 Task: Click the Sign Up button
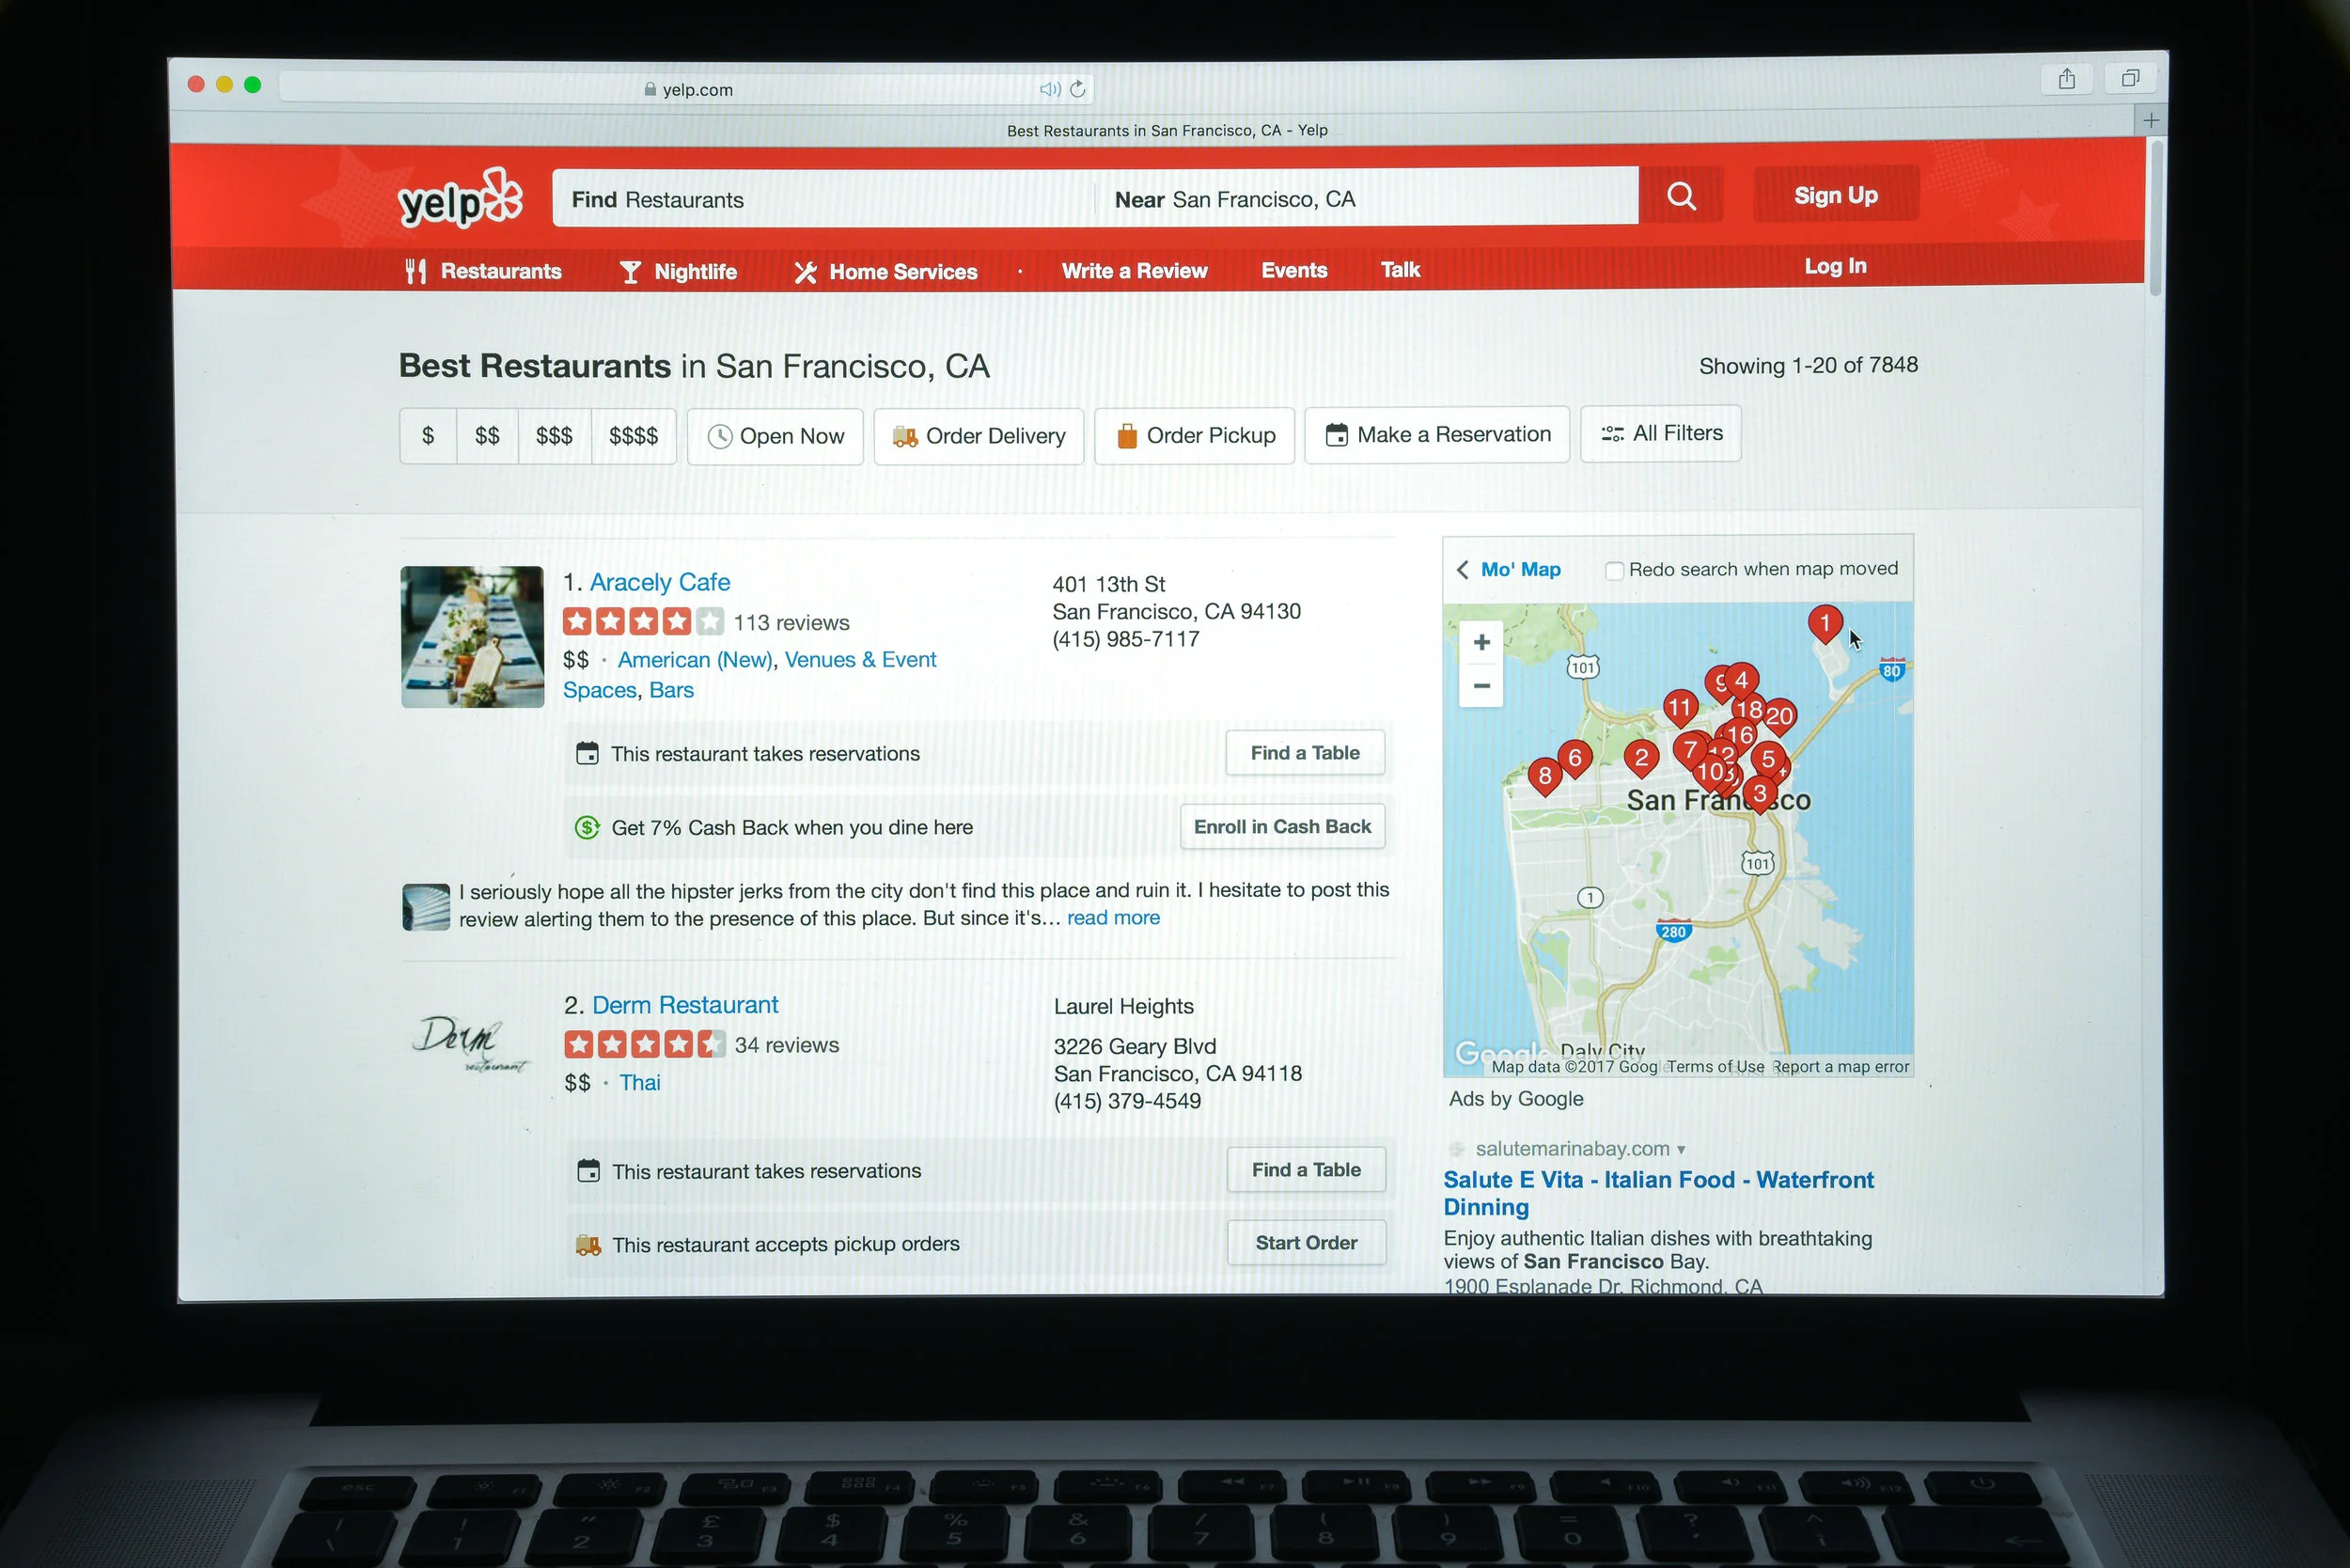click(x=1835, y=194)
